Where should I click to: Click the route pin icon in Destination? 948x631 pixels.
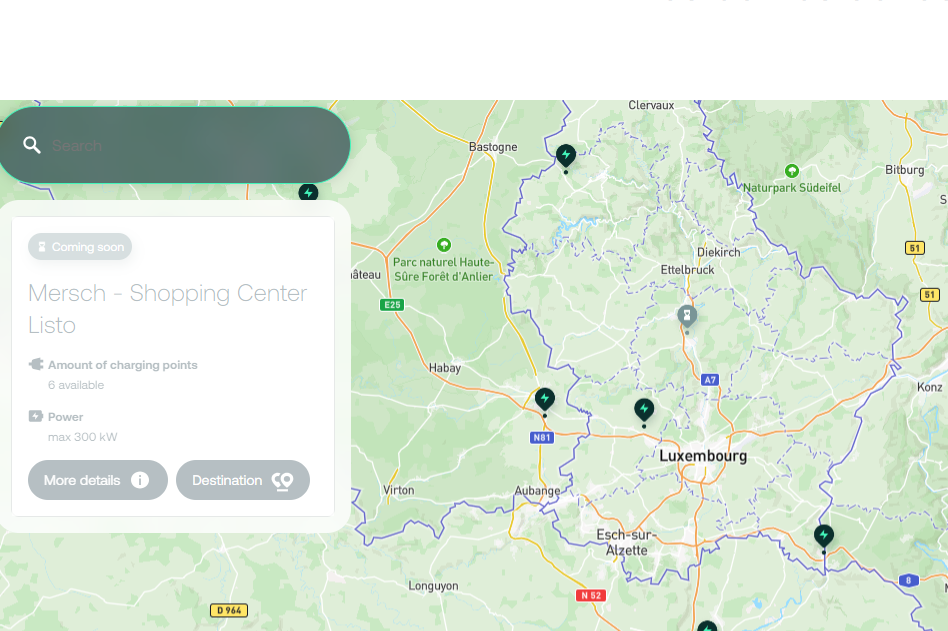click(282, 481)
